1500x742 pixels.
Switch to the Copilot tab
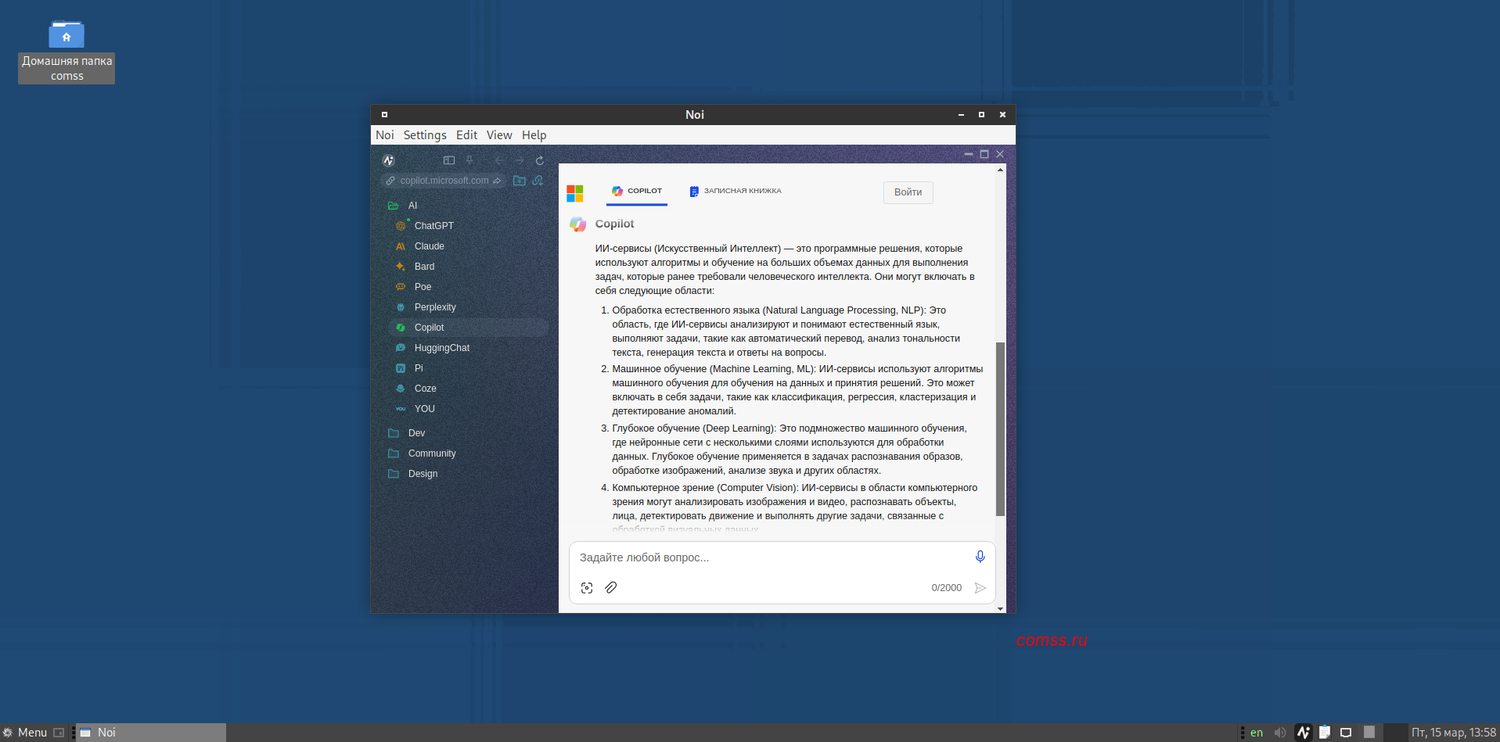[x=637, y=191]
